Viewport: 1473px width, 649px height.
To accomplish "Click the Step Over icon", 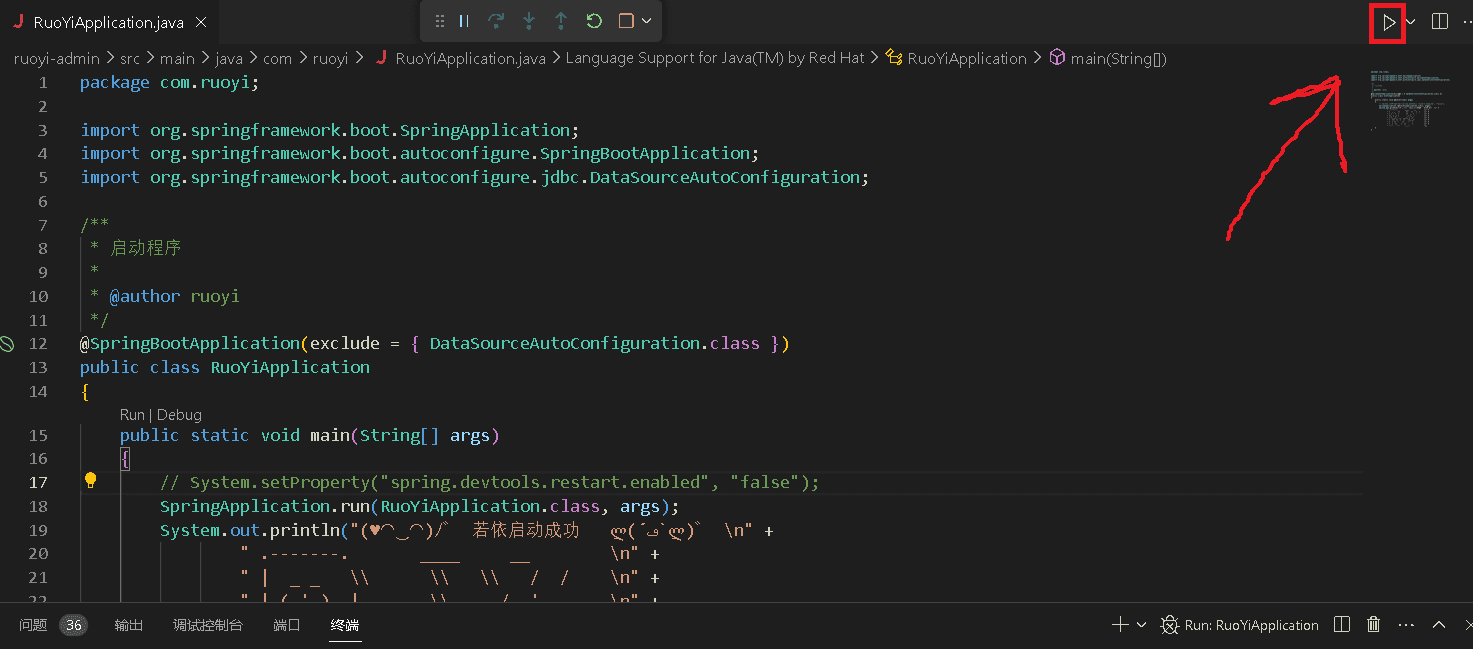I will (x=496, y=21).
